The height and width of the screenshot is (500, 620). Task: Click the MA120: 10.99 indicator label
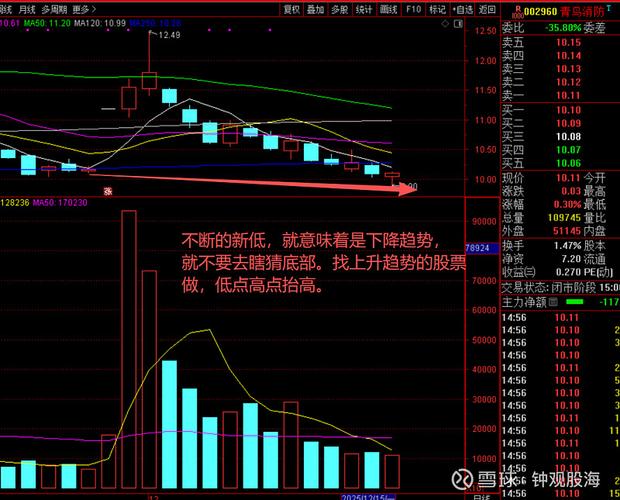pyautogui.click(x=100, y=23)
